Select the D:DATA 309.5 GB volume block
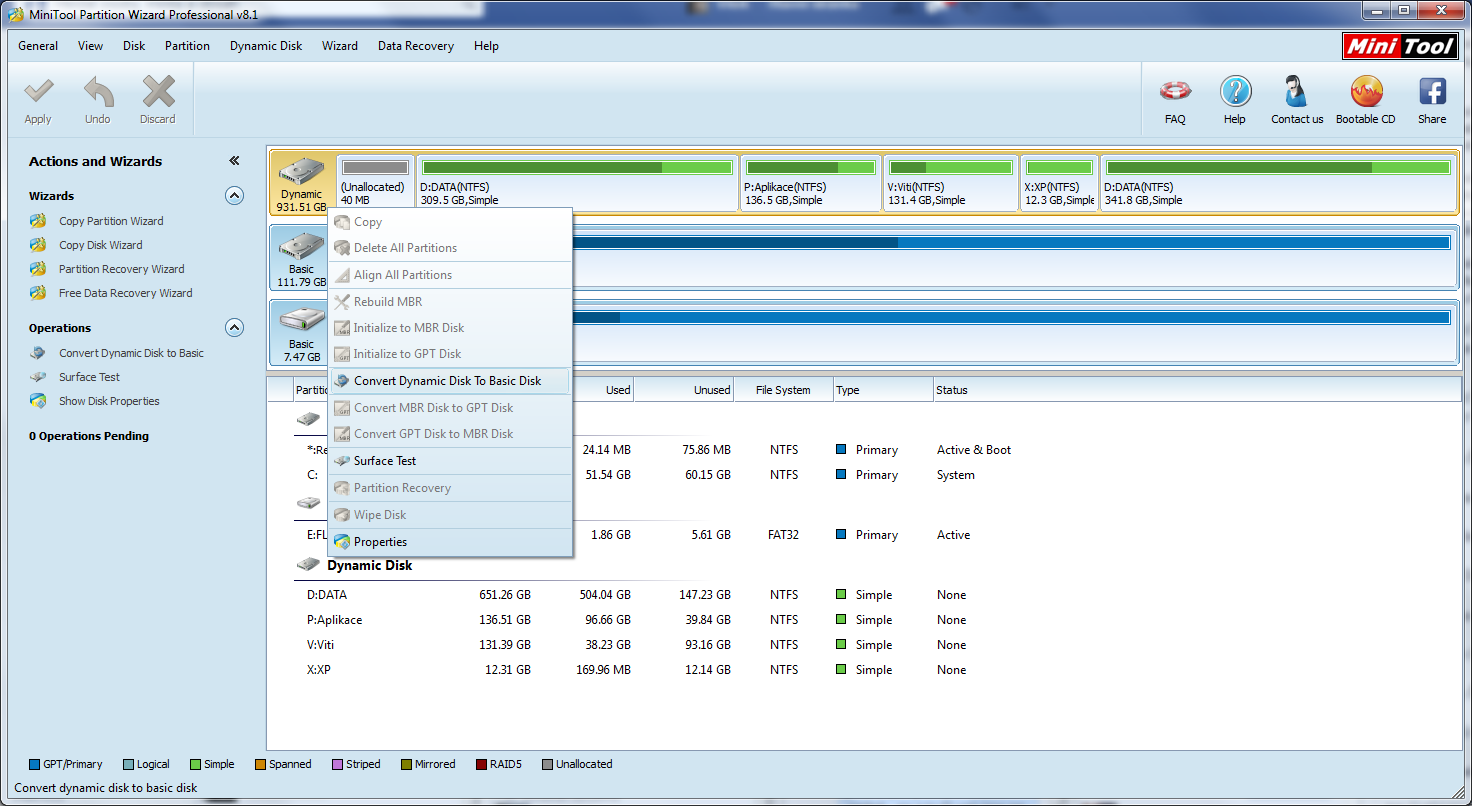This screenshot has width=1472, height=806. coord(577,182)
